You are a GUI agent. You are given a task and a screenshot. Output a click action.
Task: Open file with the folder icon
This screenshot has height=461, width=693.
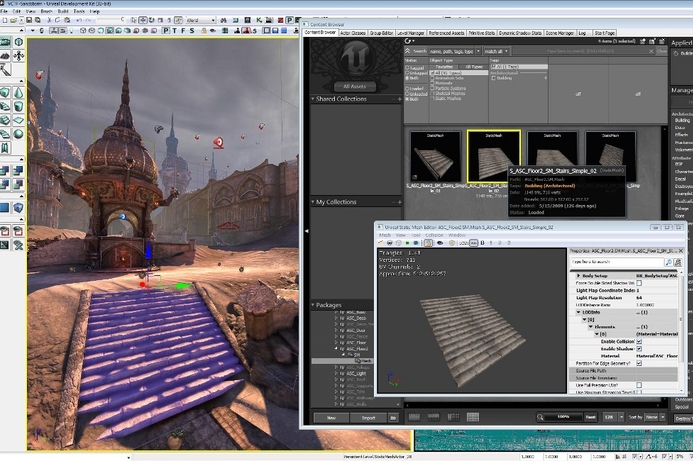pyautogui.click(x=13, y=20)
